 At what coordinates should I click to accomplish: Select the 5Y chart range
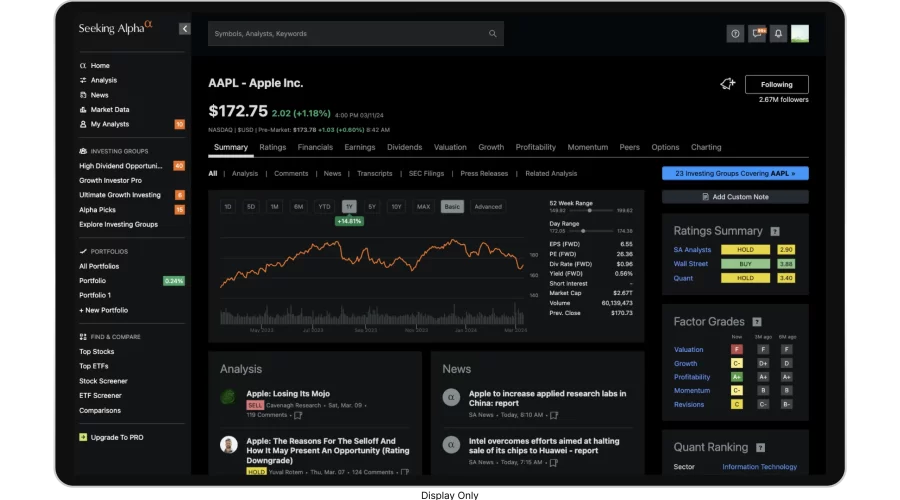click(x=372, y=207)
